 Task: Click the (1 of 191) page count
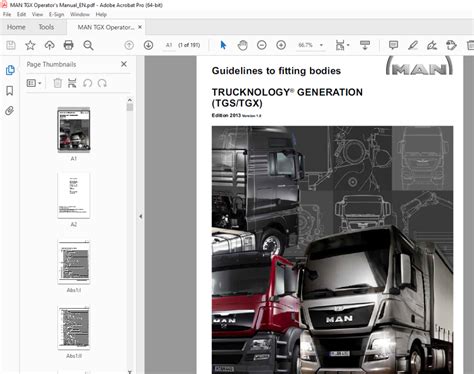(x=189, y=45)
